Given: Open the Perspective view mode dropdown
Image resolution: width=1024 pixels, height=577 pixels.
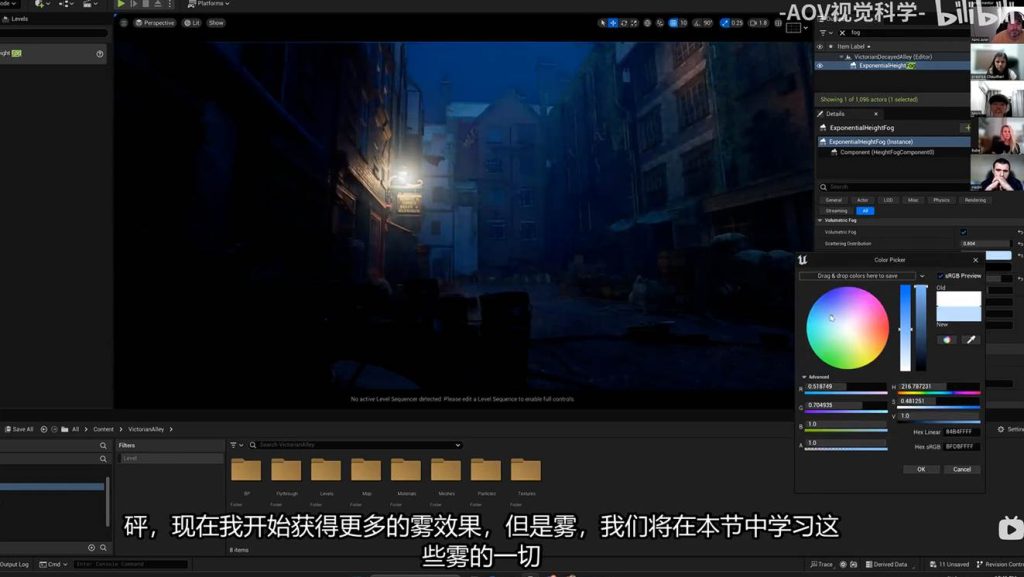Looking at the screenshot, I should pos(154,22).
